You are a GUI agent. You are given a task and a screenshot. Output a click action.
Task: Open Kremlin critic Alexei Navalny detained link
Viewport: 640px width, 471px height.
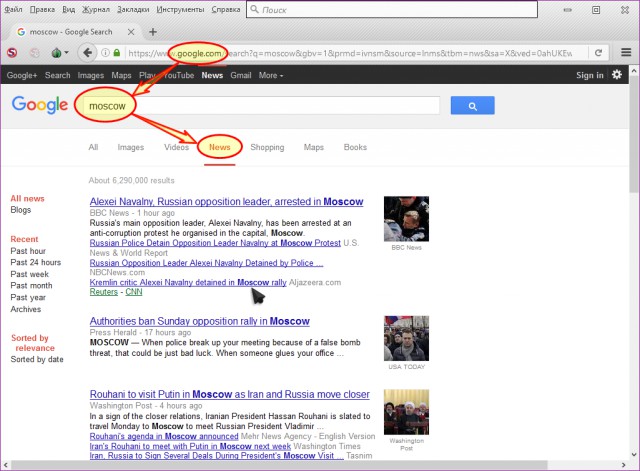(x=188, y=282)
